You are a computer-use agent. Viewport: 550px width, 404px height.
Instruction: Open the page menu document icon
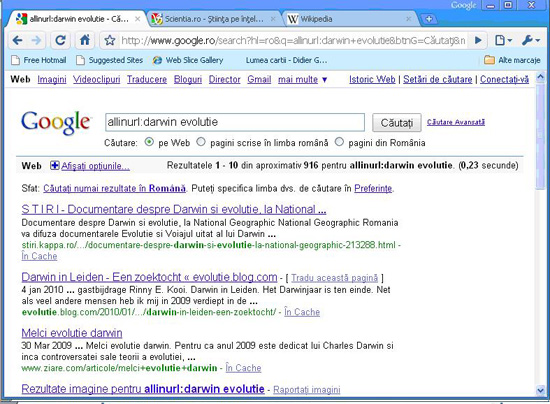point(503,41)
